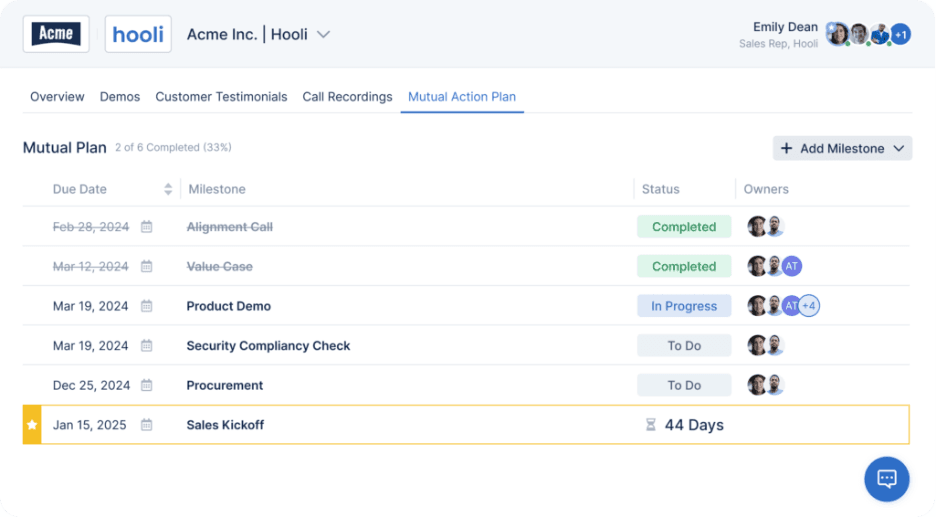936x517 pixels.
Task: Click the hourglass icon beside 44 Days
Action: pos(651,424)
